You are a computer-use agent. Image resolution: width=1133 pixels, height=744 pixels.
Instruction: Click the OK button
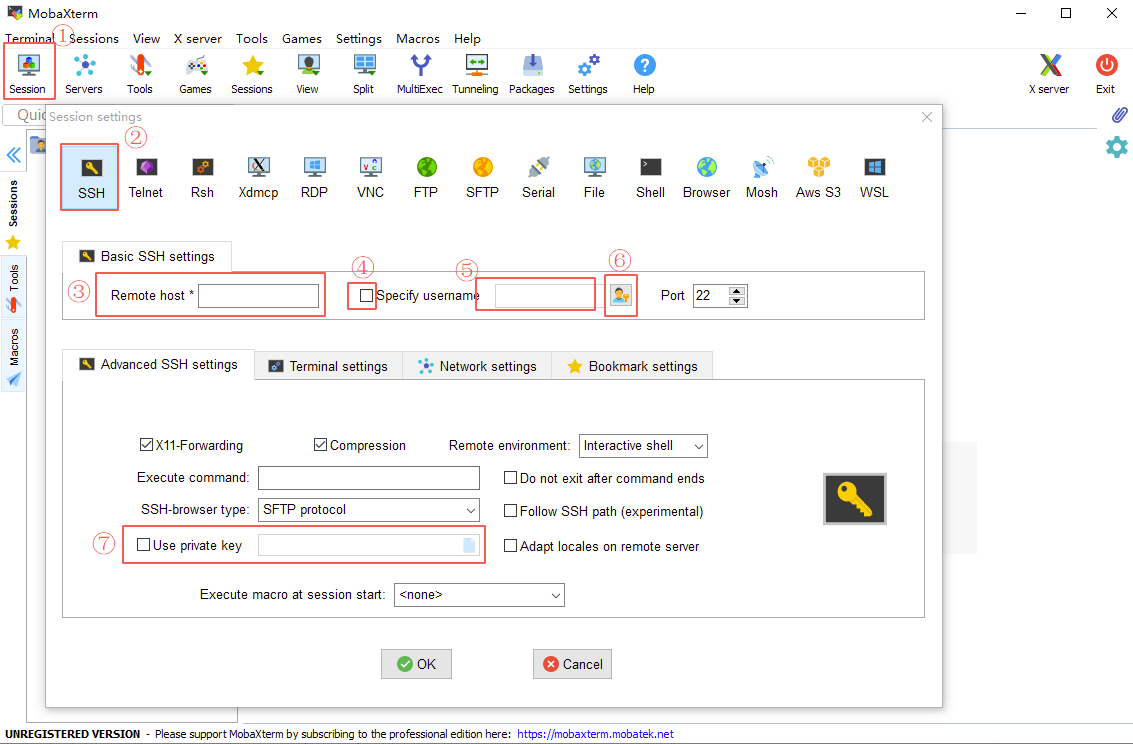[416, 664]
